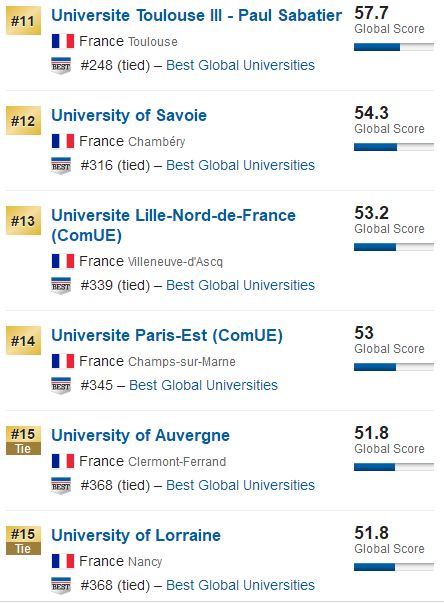Click France flag beside Villeneuve-d'Ascq
This screenshot has height=603, width=444.
[63, 261]
